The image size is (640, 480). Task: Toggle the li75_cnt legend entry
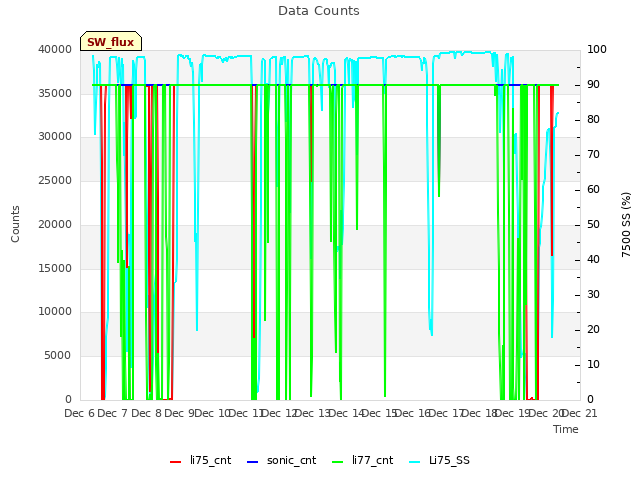point(200,460)
